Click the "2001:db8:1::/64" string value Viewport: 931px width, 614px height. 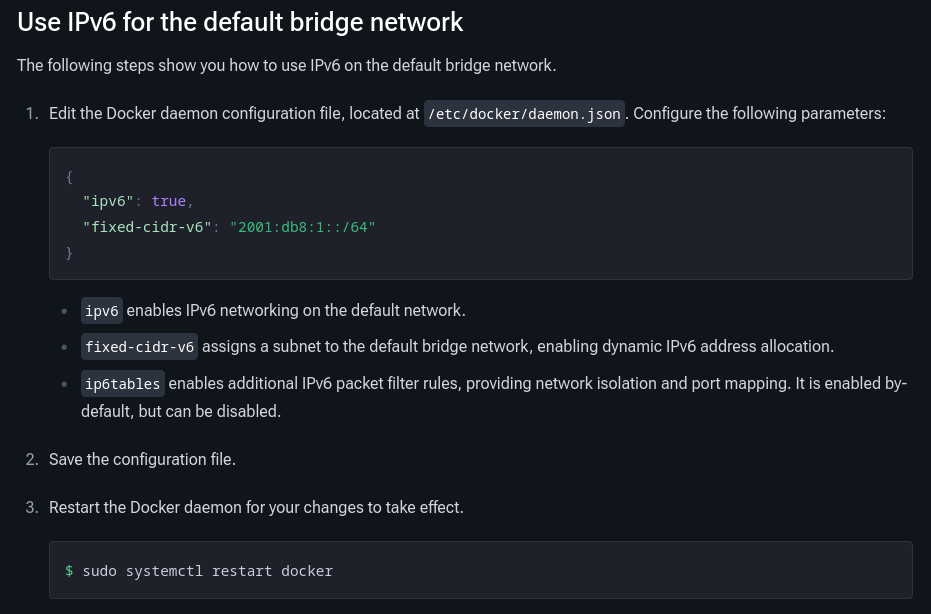tap(302, 227)
